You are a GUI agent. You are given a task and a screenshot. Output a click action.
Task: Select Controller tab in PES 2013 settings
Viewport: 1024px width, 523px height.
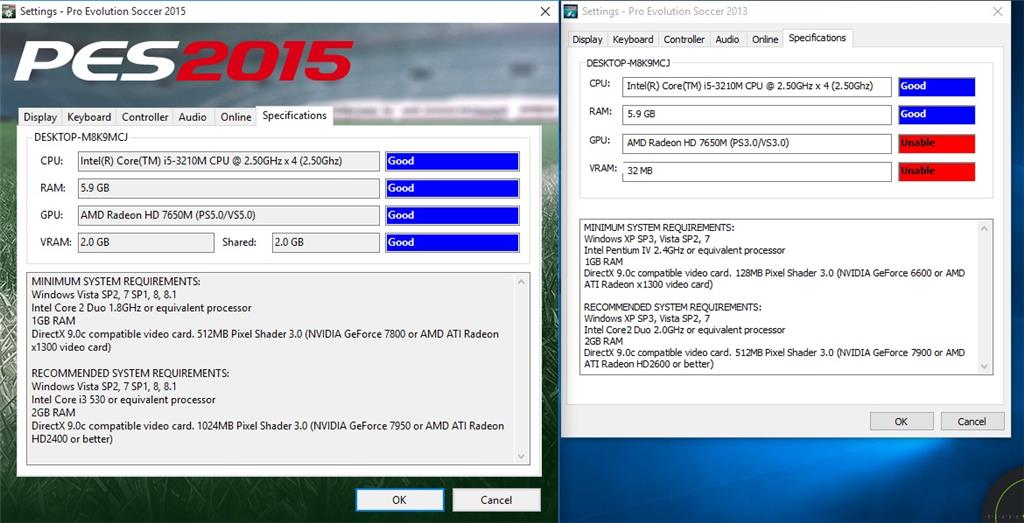tap(684, 39)
